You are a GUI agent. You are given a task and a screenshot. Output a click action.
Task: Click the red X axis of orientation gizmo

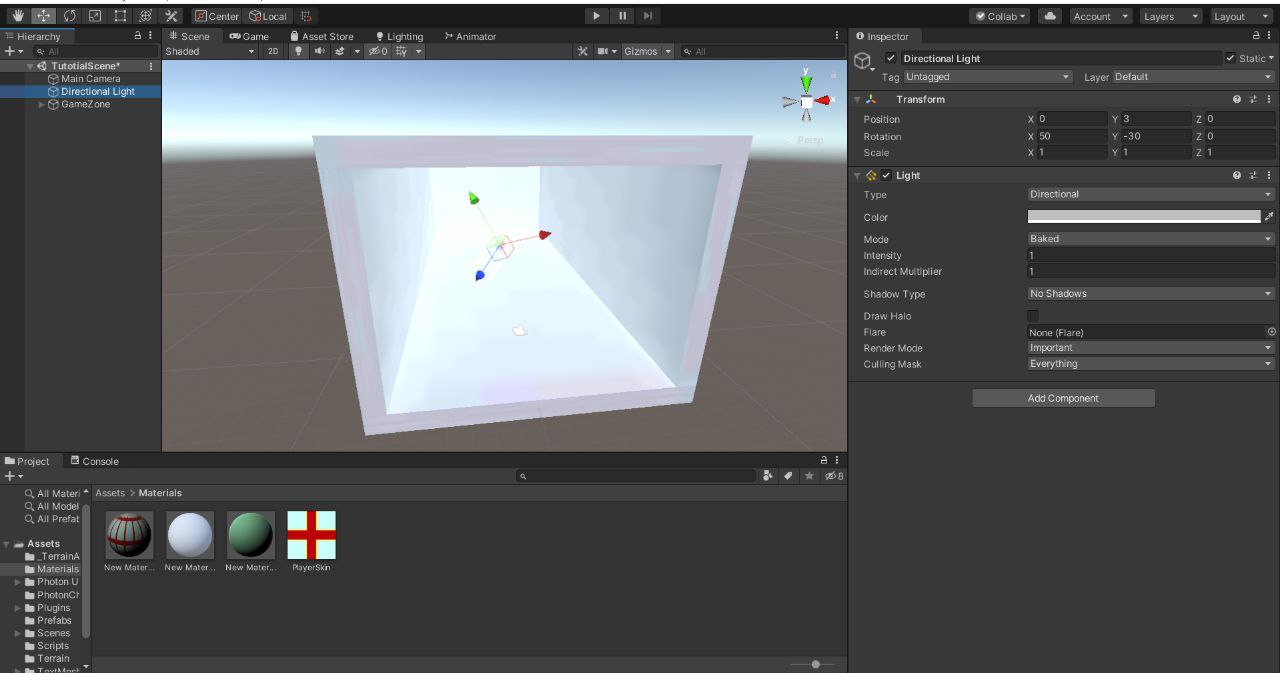pos(823,100)
